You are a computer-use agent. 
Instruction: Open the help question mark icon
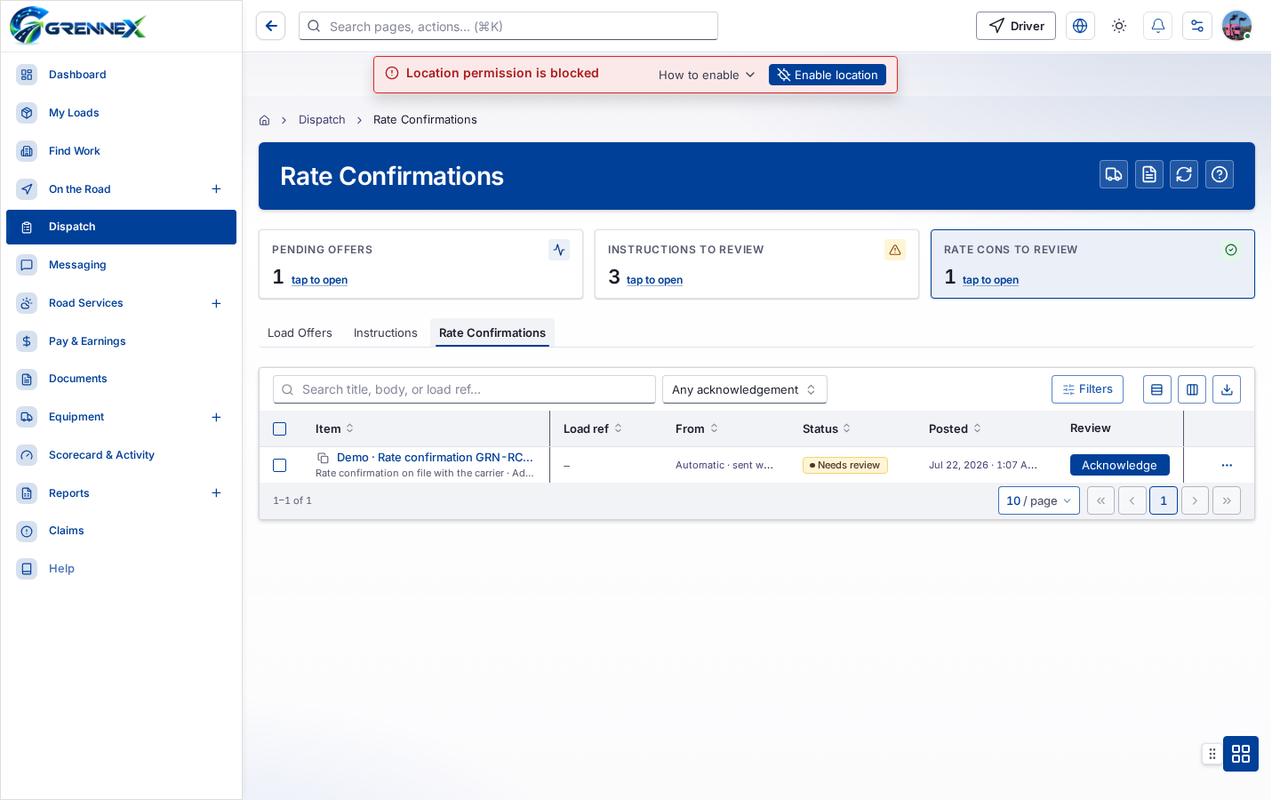coord(1219,174)
